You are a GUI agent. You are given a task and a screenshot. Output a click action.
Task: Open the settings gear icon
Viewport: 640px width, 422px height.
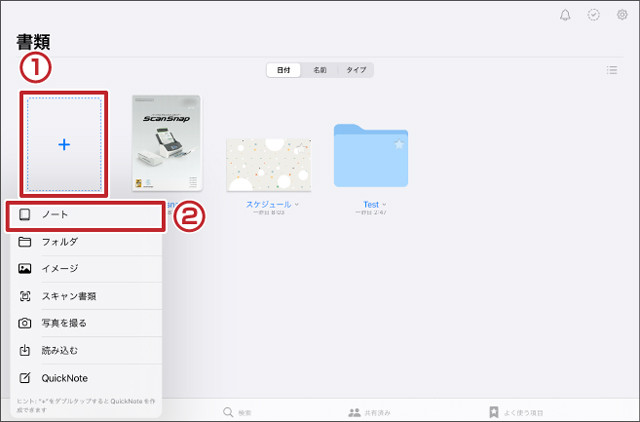pos(621,15)
